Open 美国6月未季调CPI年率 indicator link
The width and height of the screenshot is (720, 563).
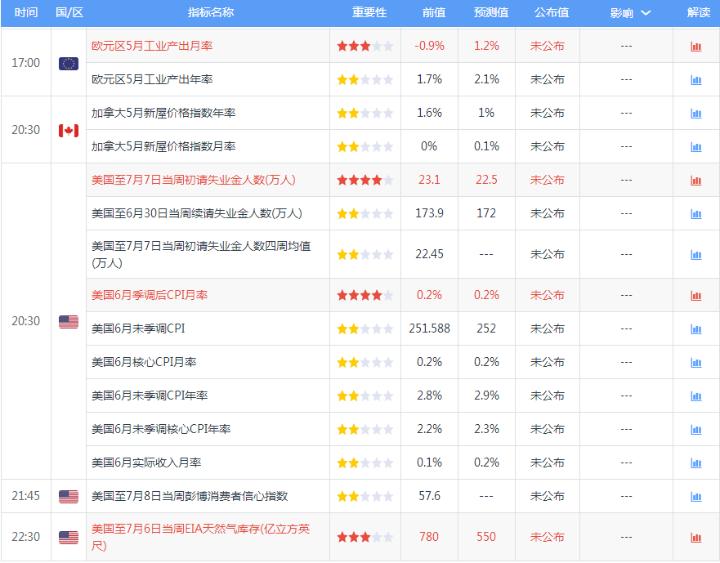149,396
